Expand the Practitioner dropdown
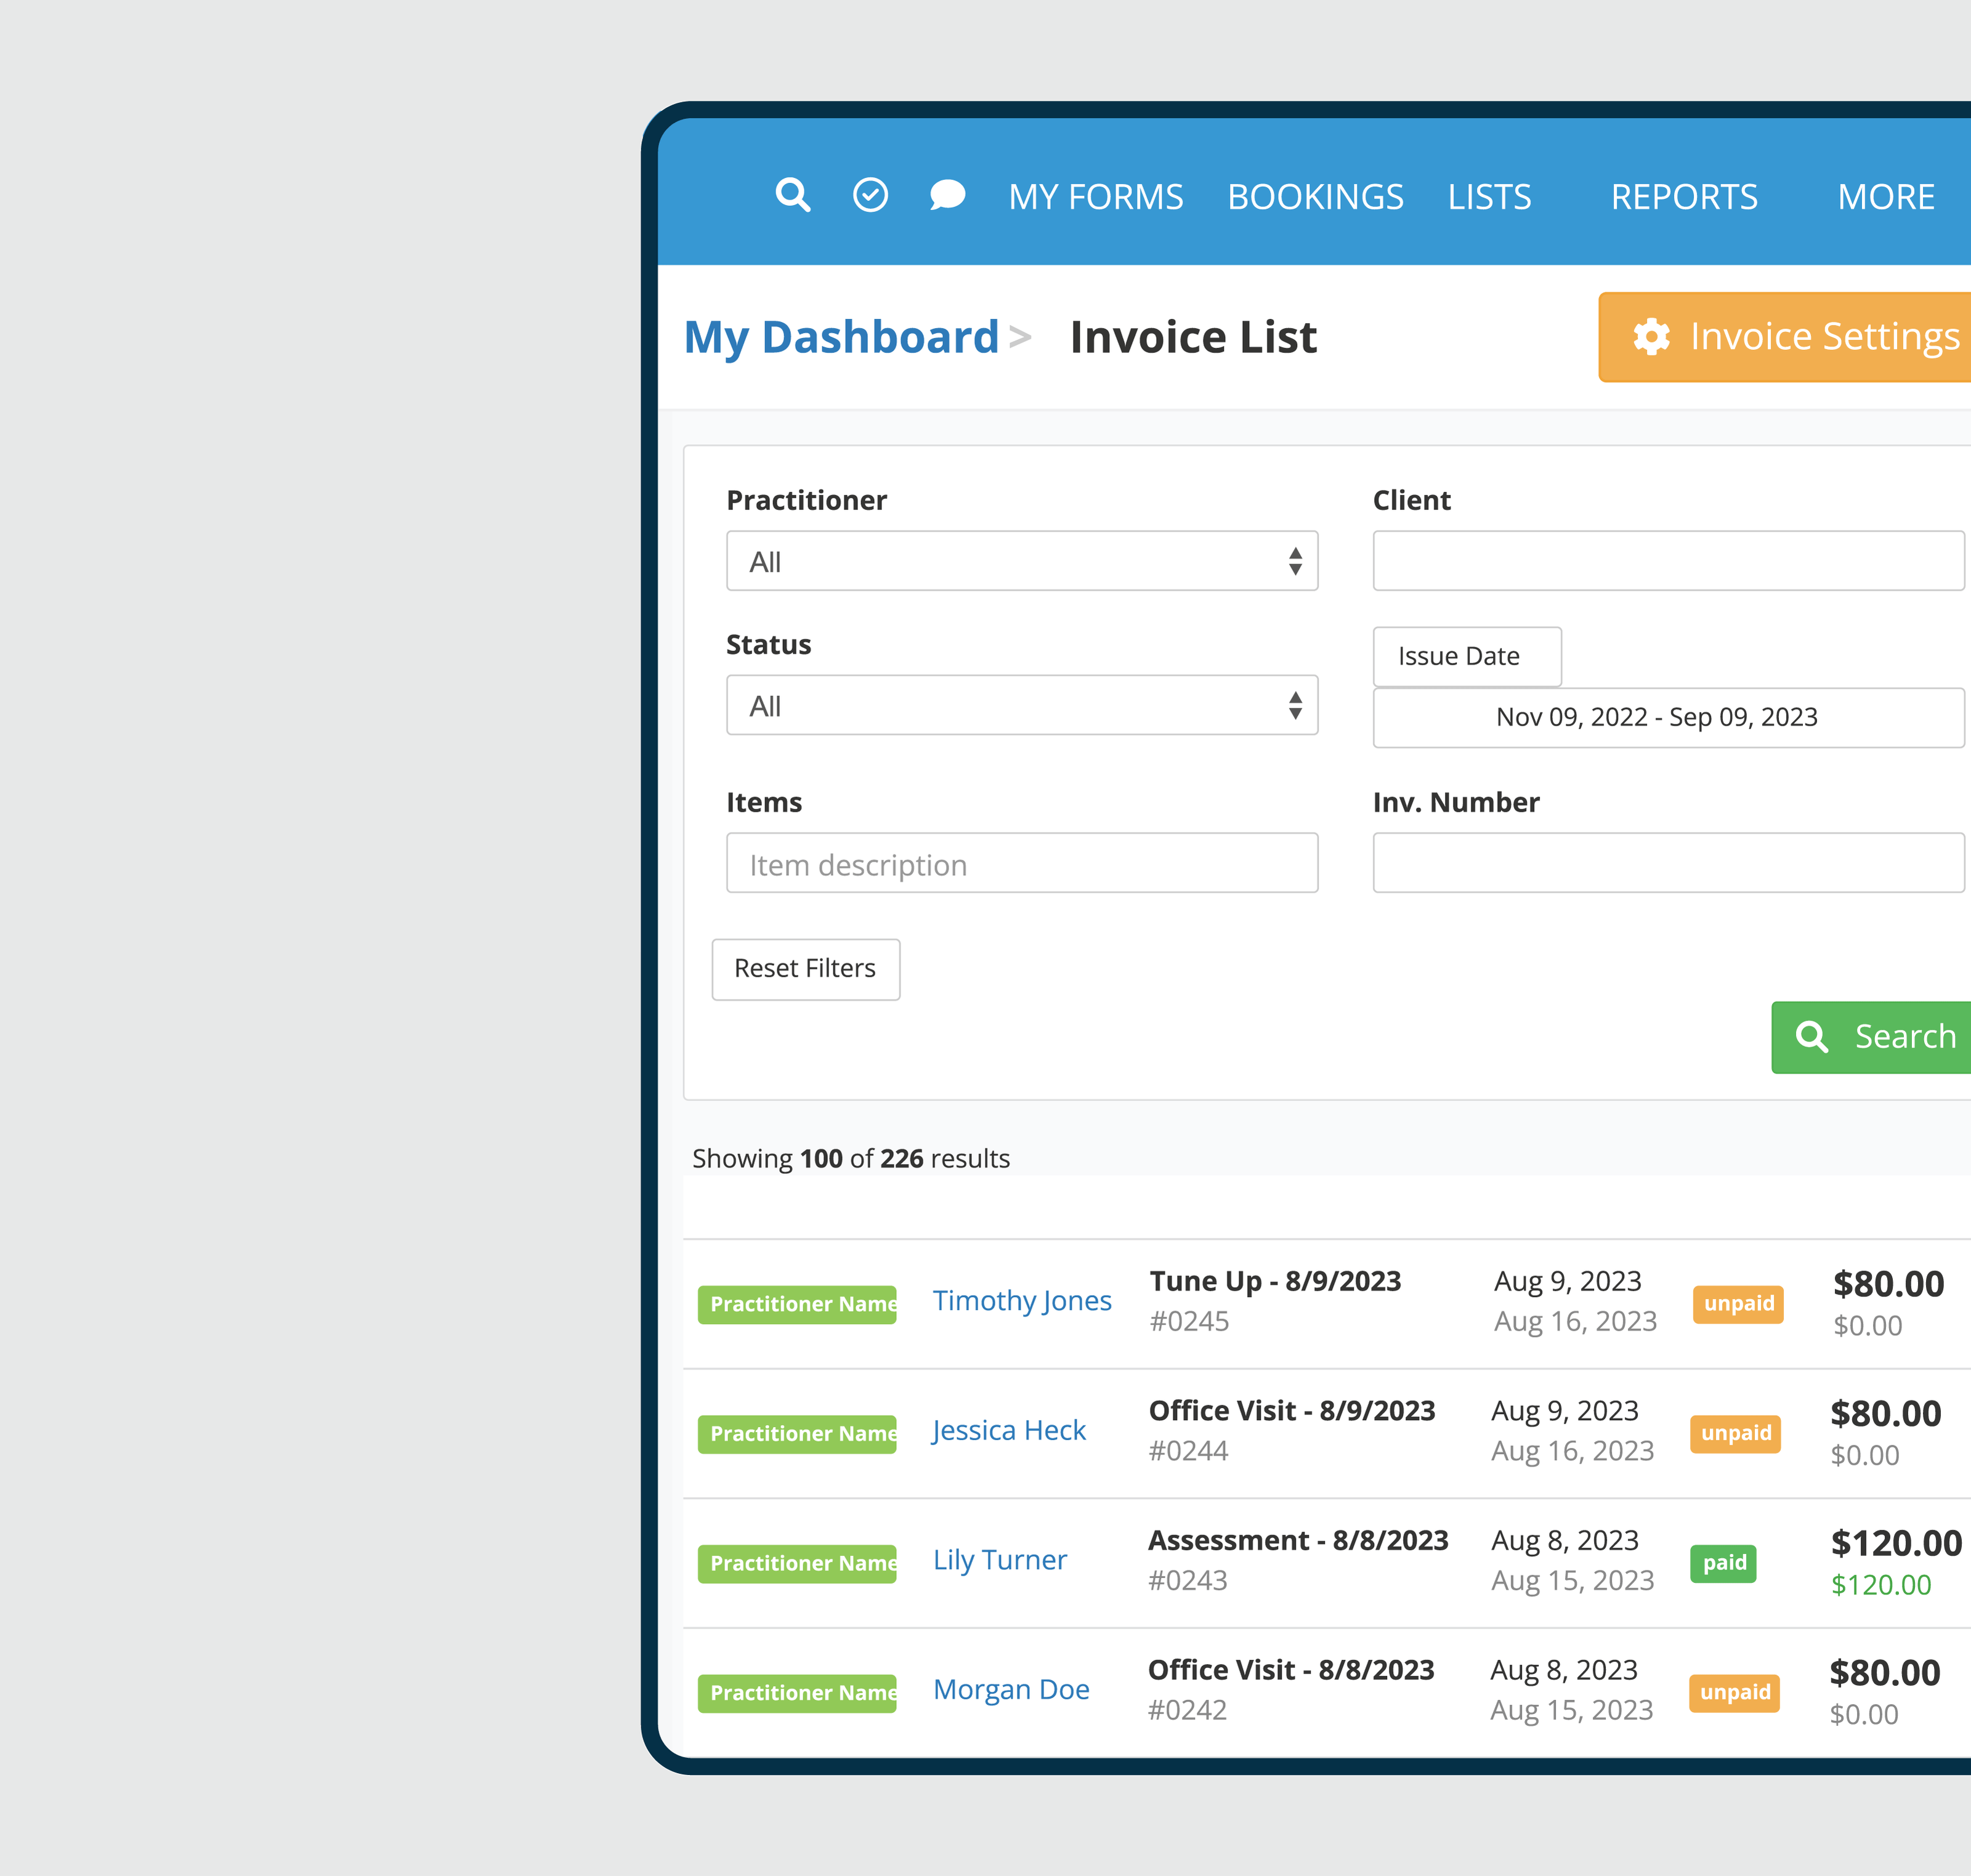1971x1876 pixels. pyautogui.click(x=1021, y=561)
